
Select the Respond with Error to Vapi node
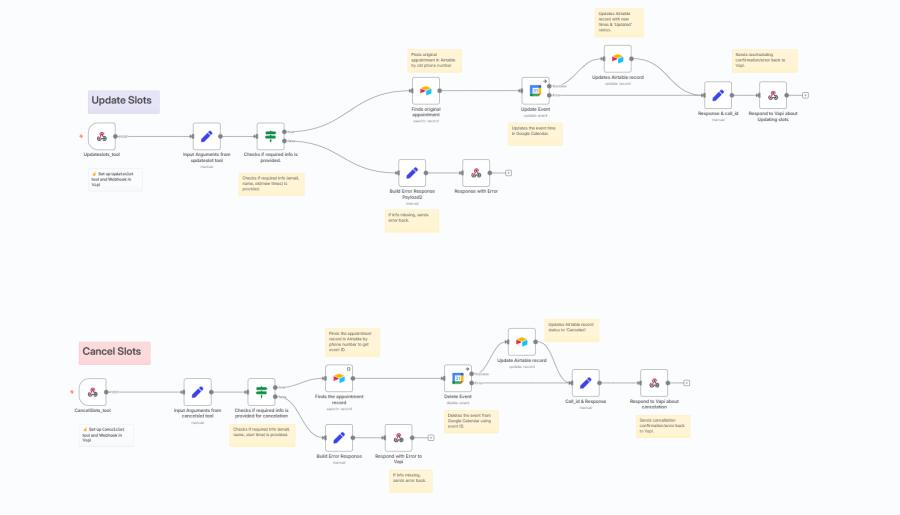click(398, 438)
